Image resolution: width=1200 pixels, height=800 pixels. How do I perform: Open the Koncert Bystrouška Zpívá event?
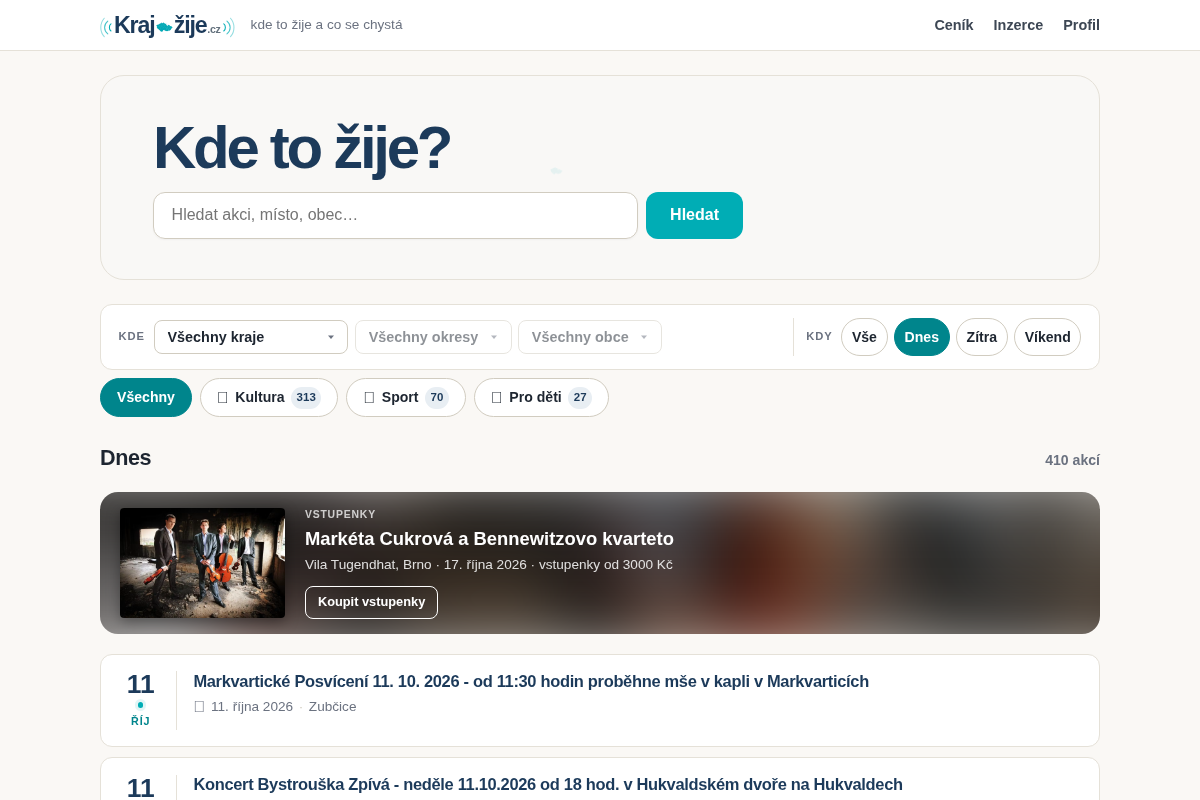click(x=548, y=784)
